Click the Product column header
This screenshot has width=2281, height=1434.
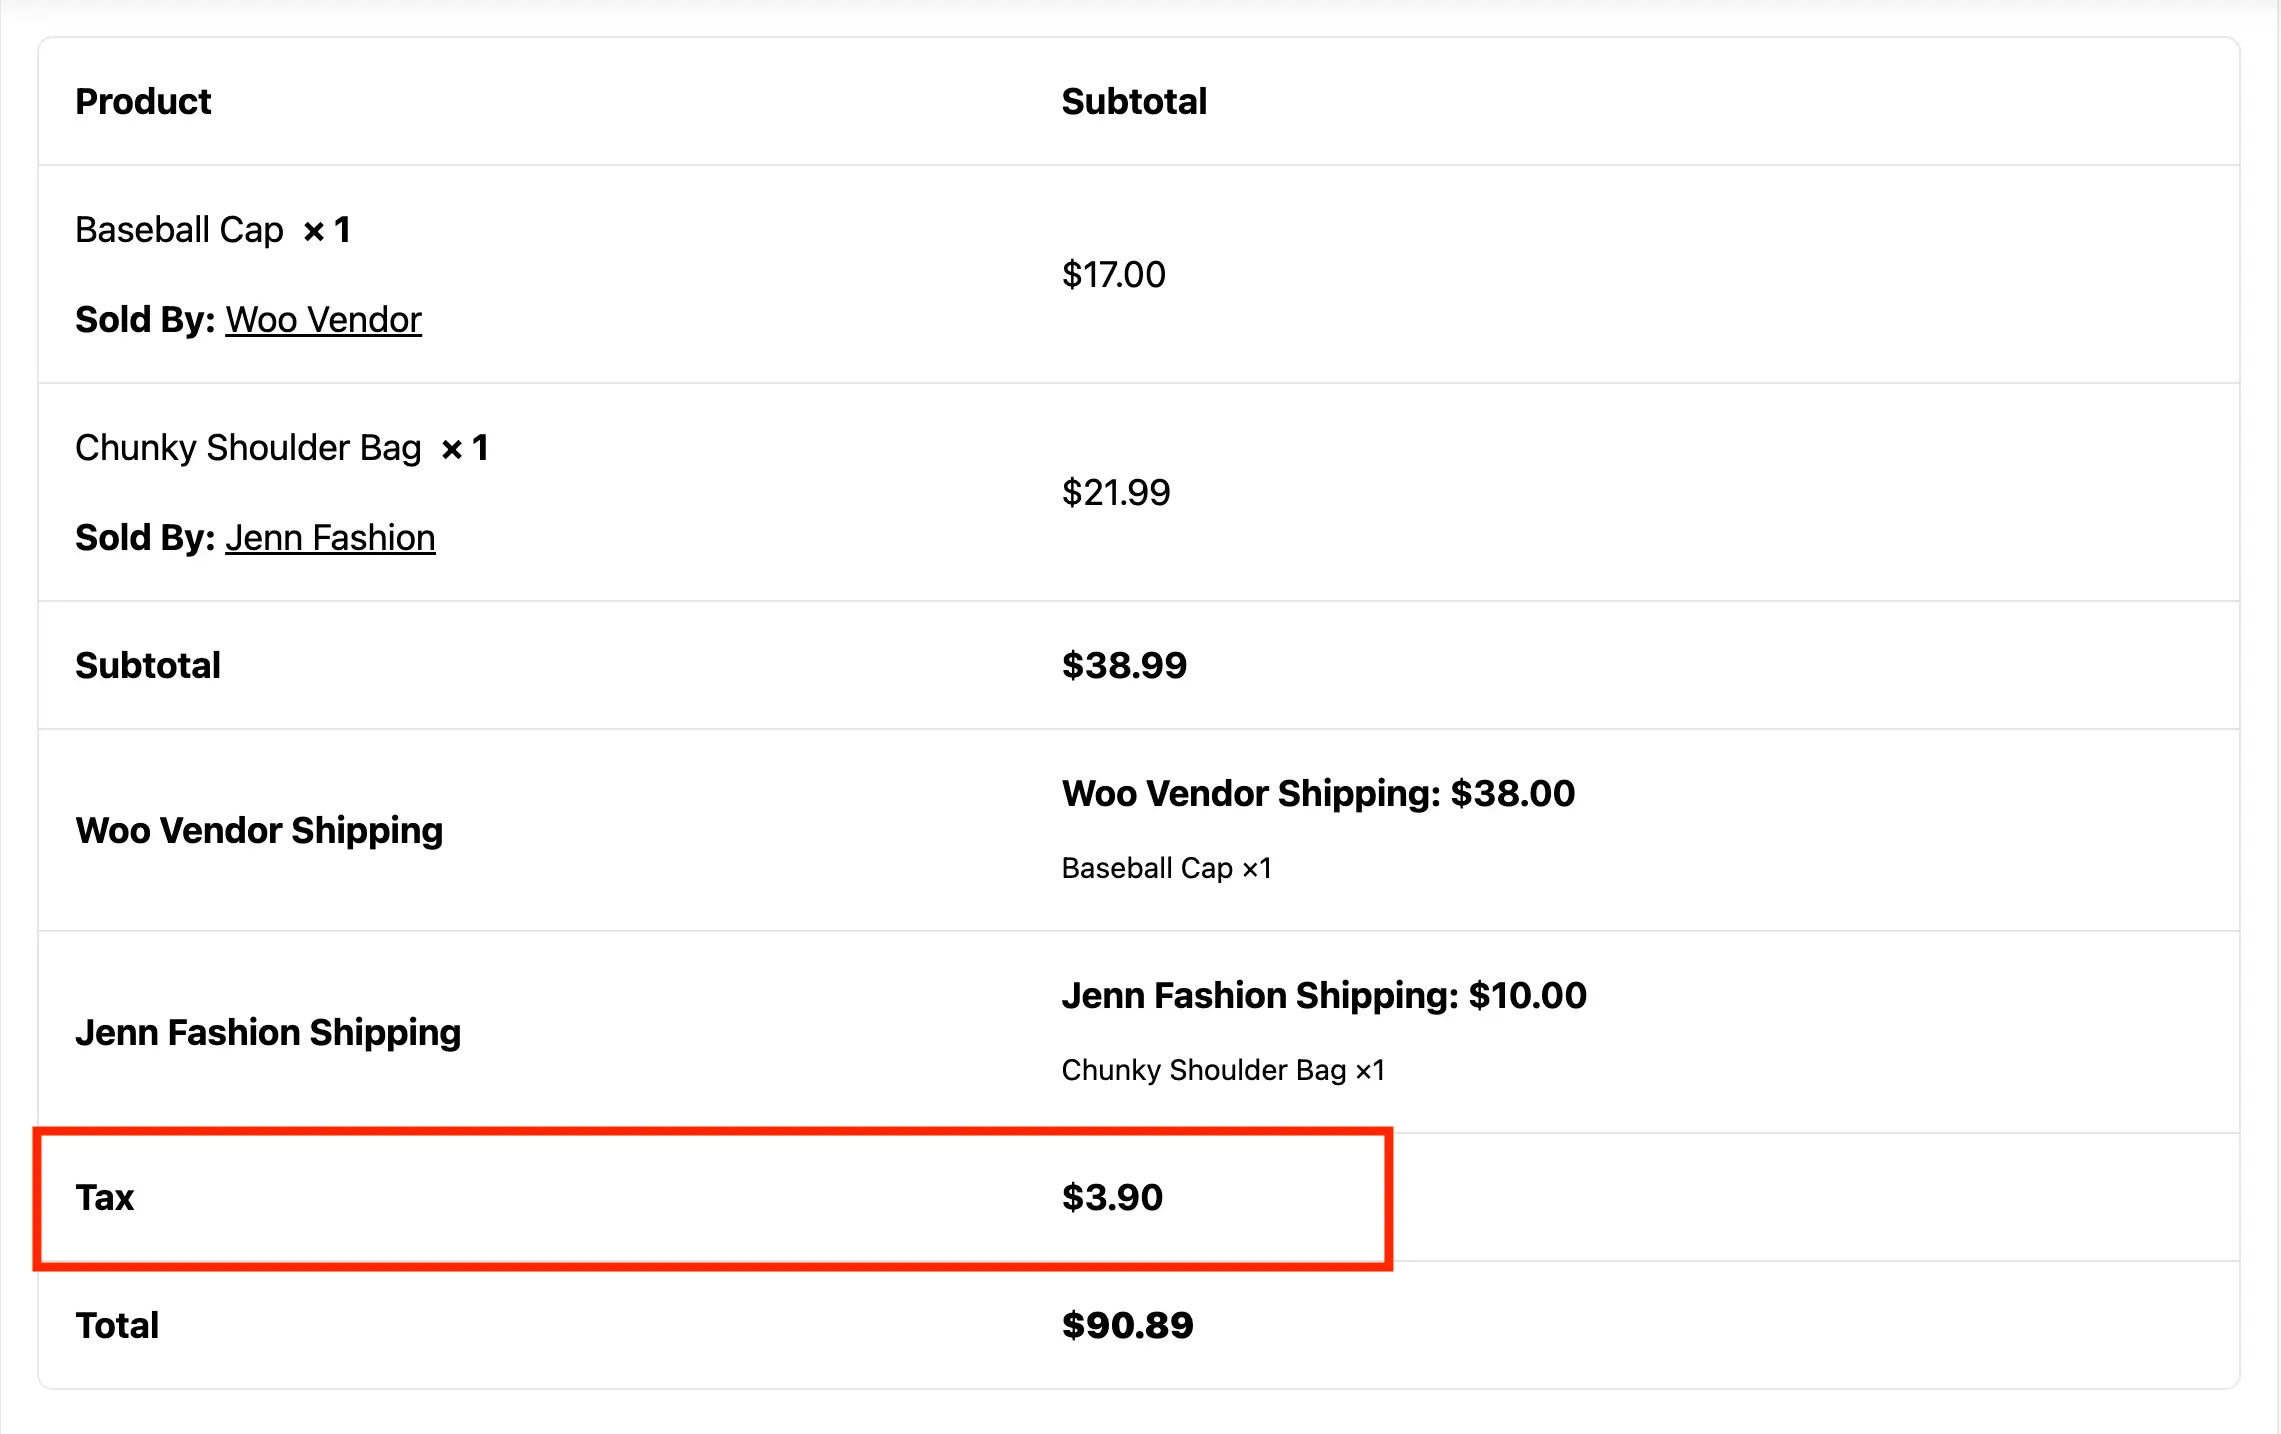point(143,102)
